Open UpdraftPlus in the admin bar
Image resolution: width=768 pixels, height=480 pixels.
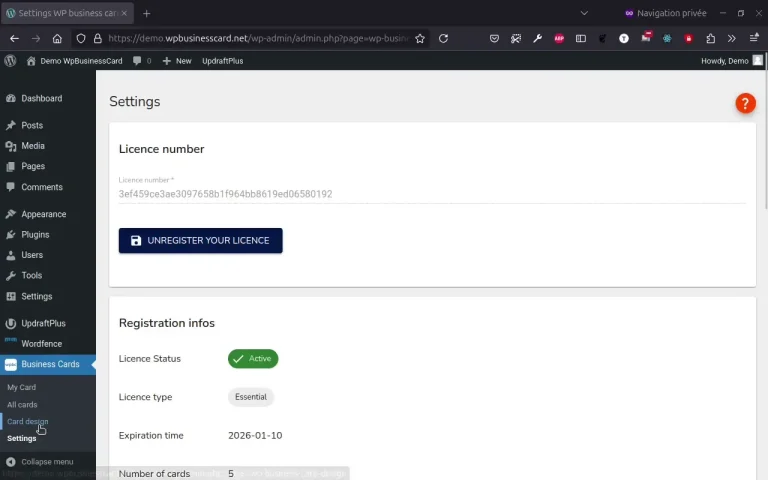click(x=222, y=61)
